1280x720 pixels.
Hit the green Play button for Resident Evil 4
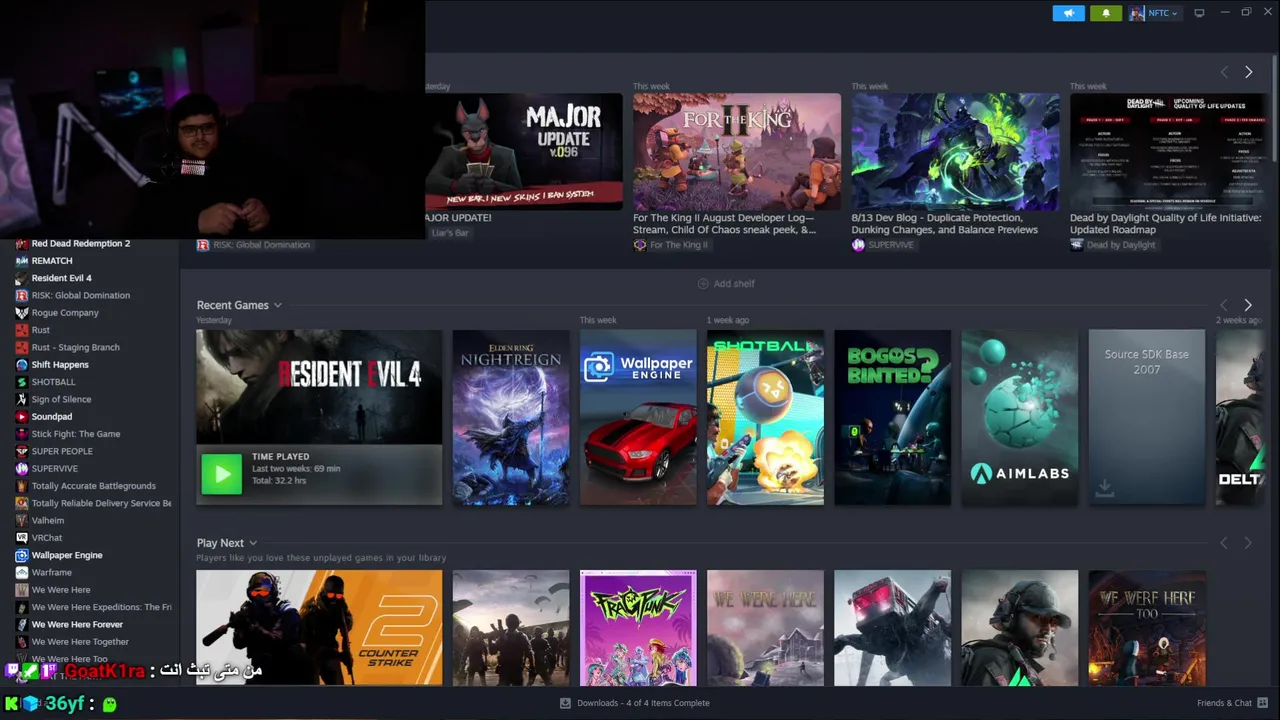(221, 474)
